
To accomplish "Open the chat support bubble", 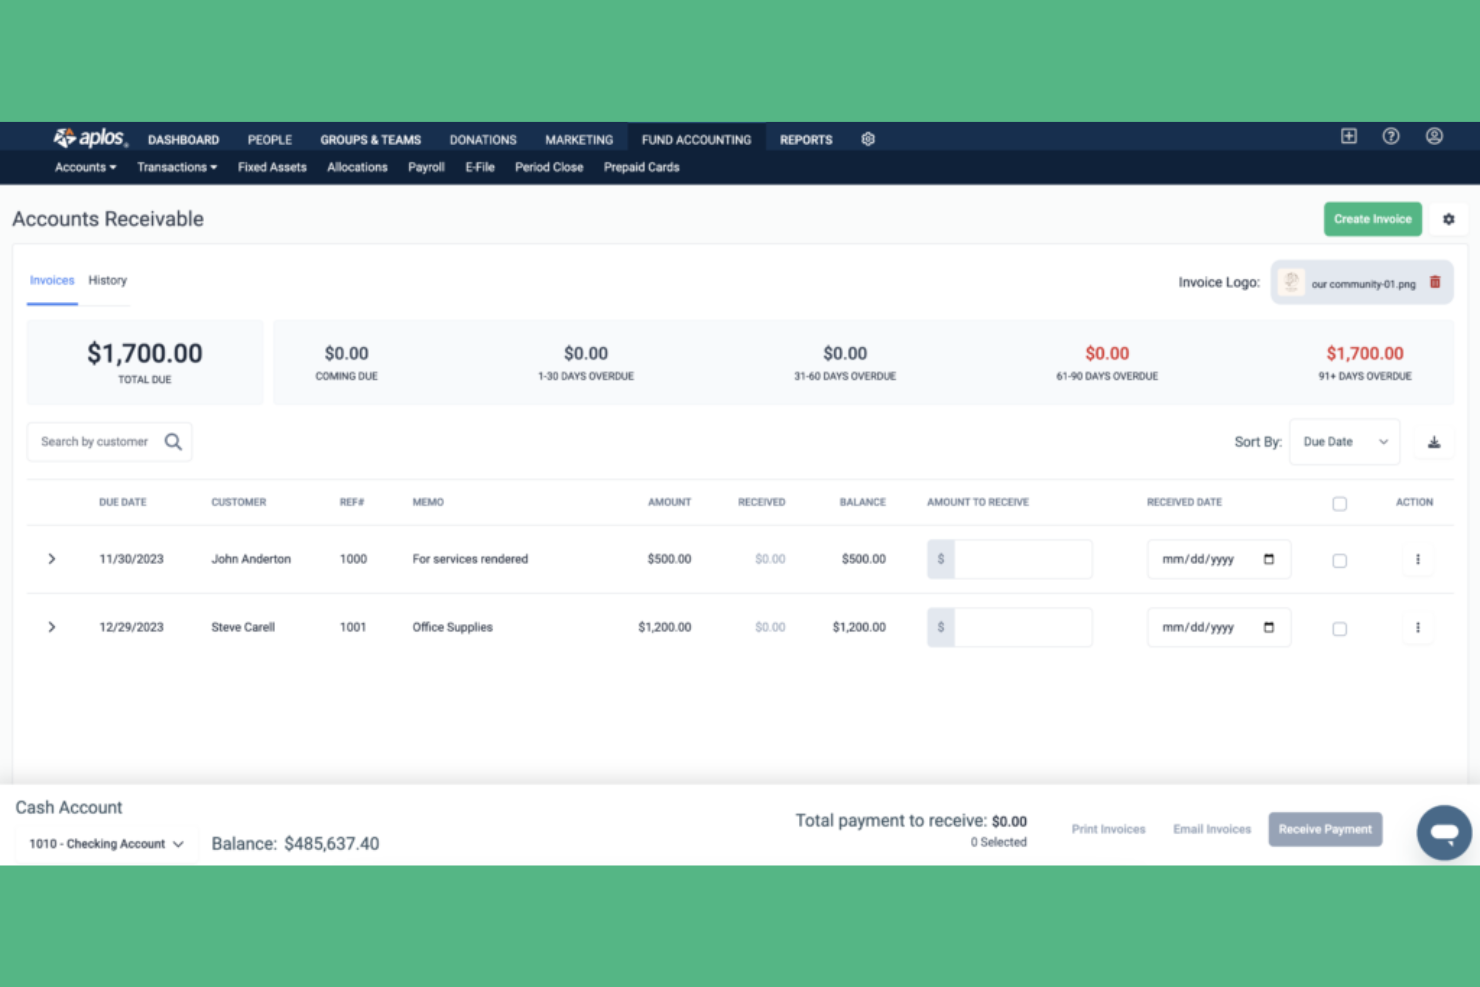I will (x=1444, y=832).
